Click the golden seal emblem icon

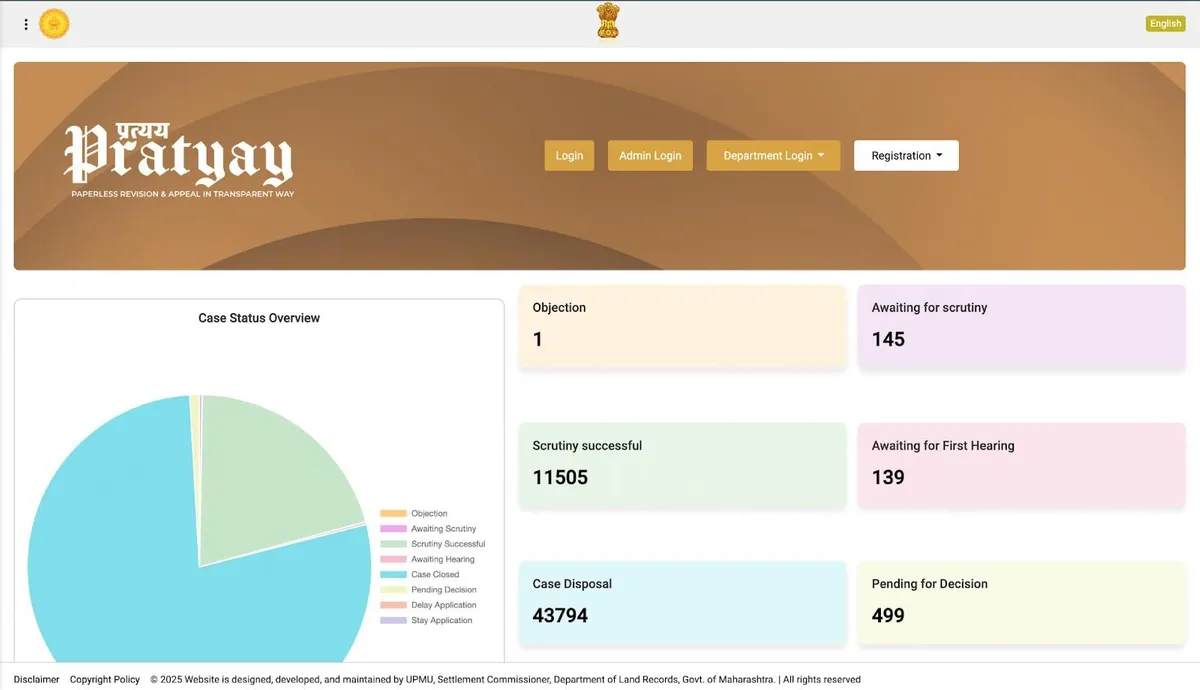54,23
